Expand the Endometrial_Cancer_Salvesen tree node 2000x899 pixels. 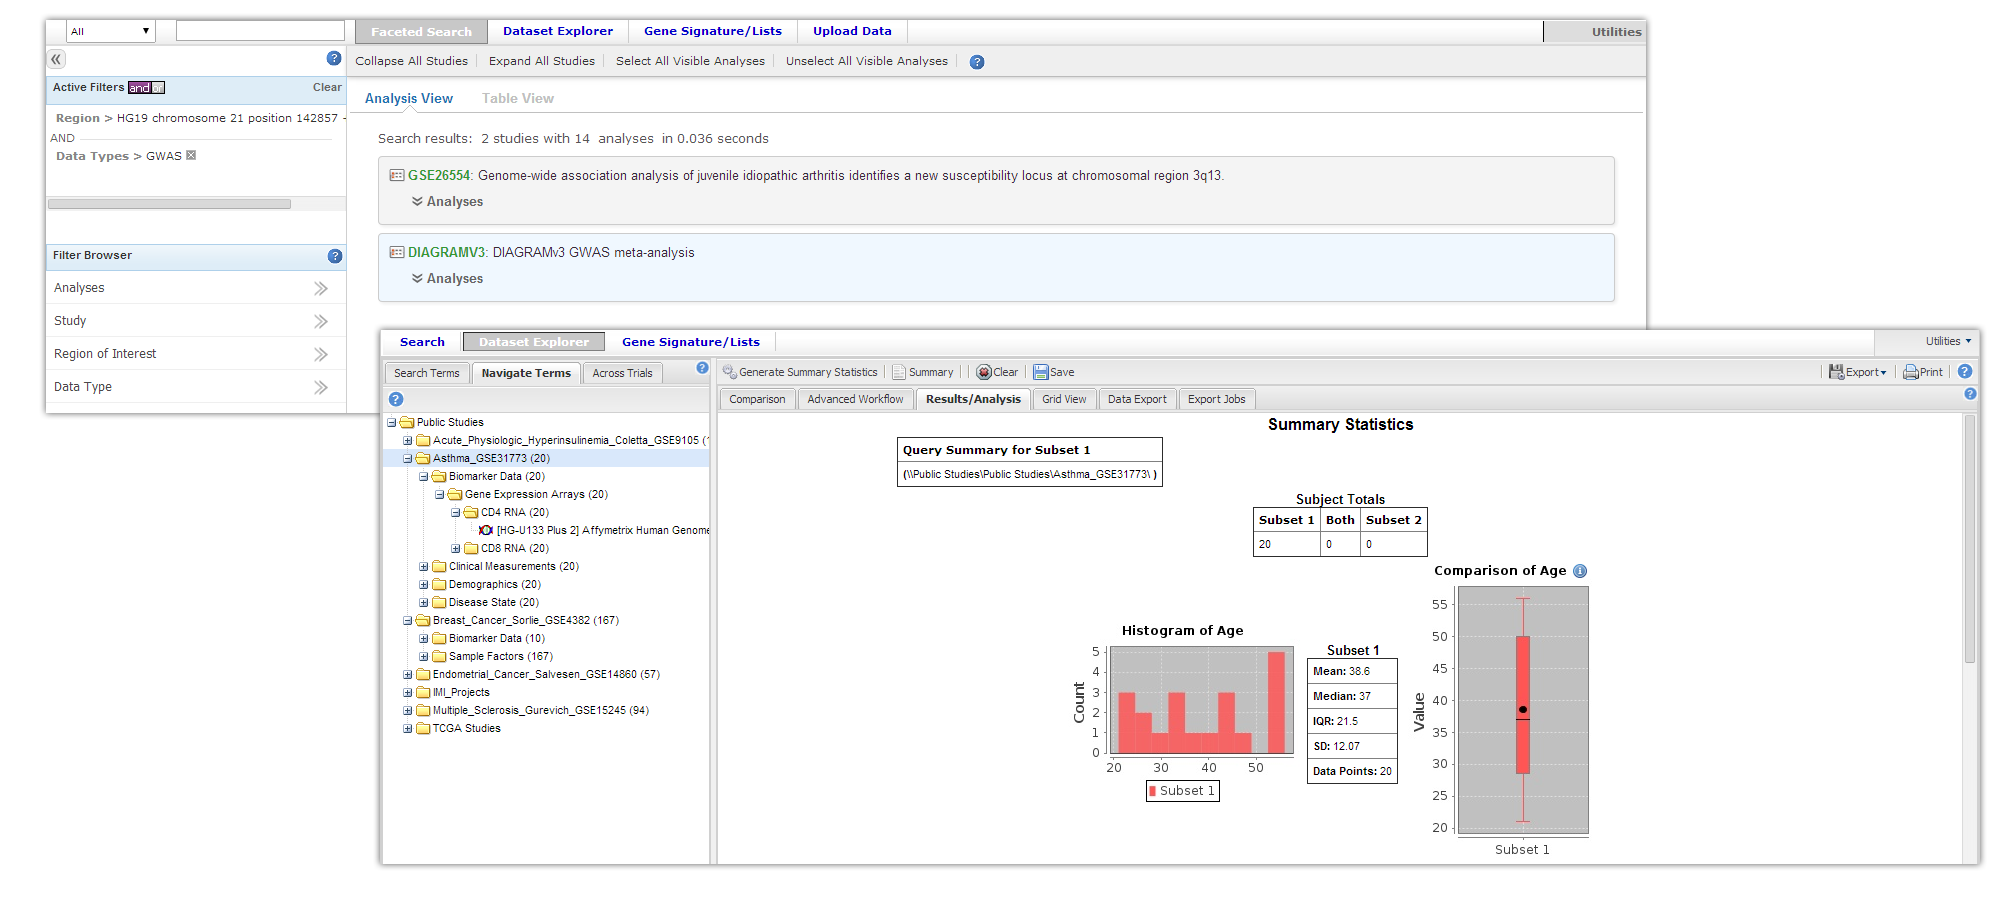pyautogui.click(x=407, y=674)
